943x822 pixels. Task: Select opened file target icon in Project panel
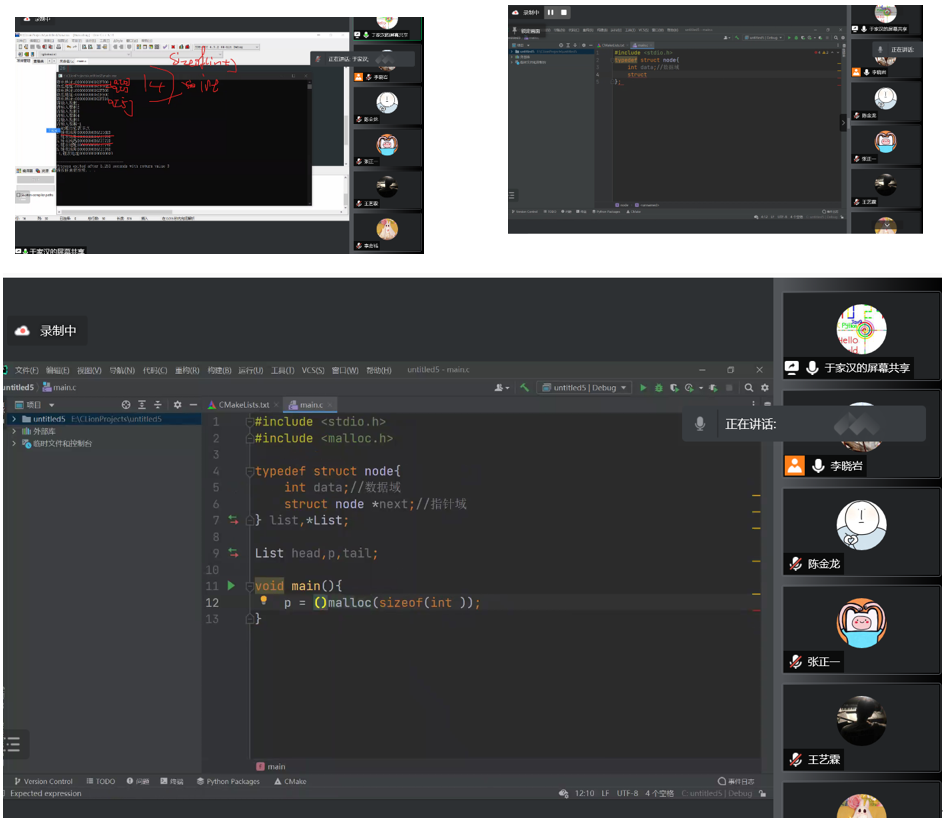coord(126,405)
